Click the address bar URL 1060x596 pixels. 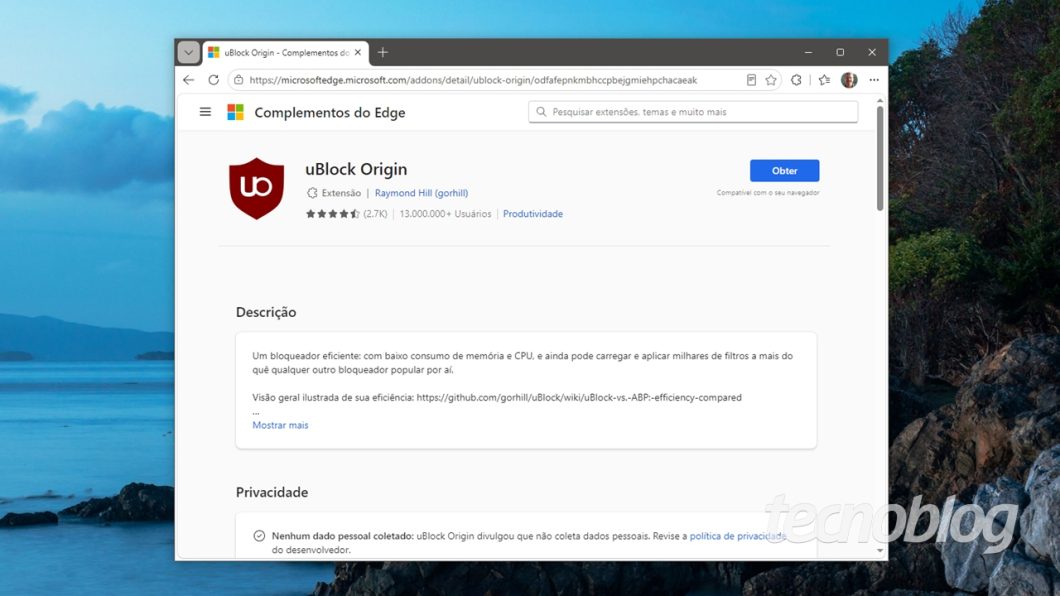click(473, 80)
